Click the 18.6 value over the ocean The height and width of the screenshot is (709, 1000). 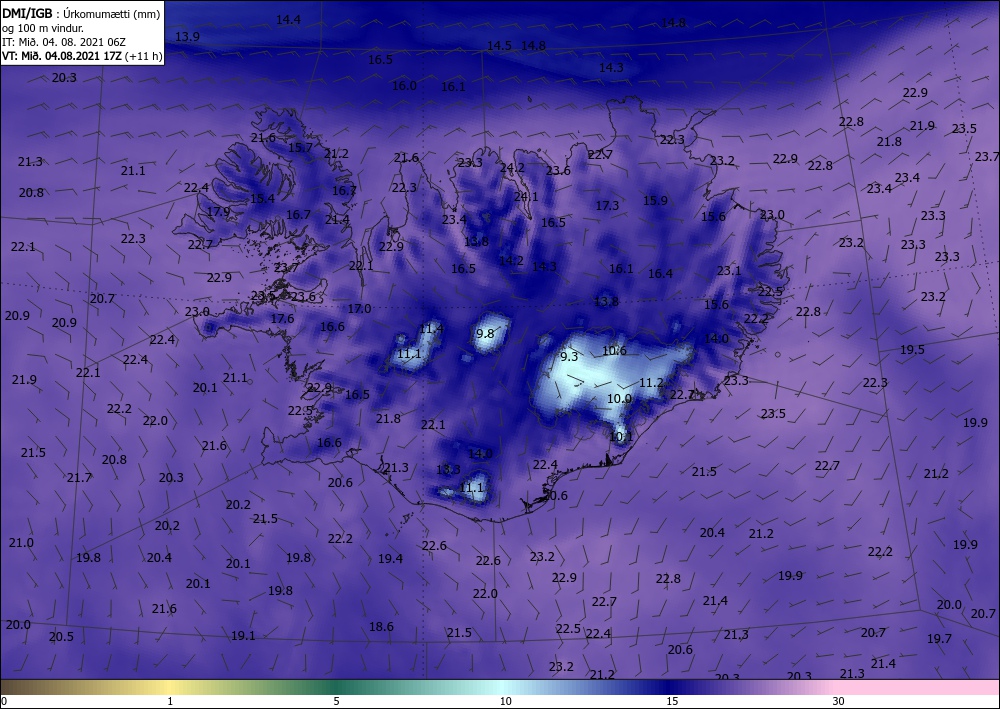[381, 627]
